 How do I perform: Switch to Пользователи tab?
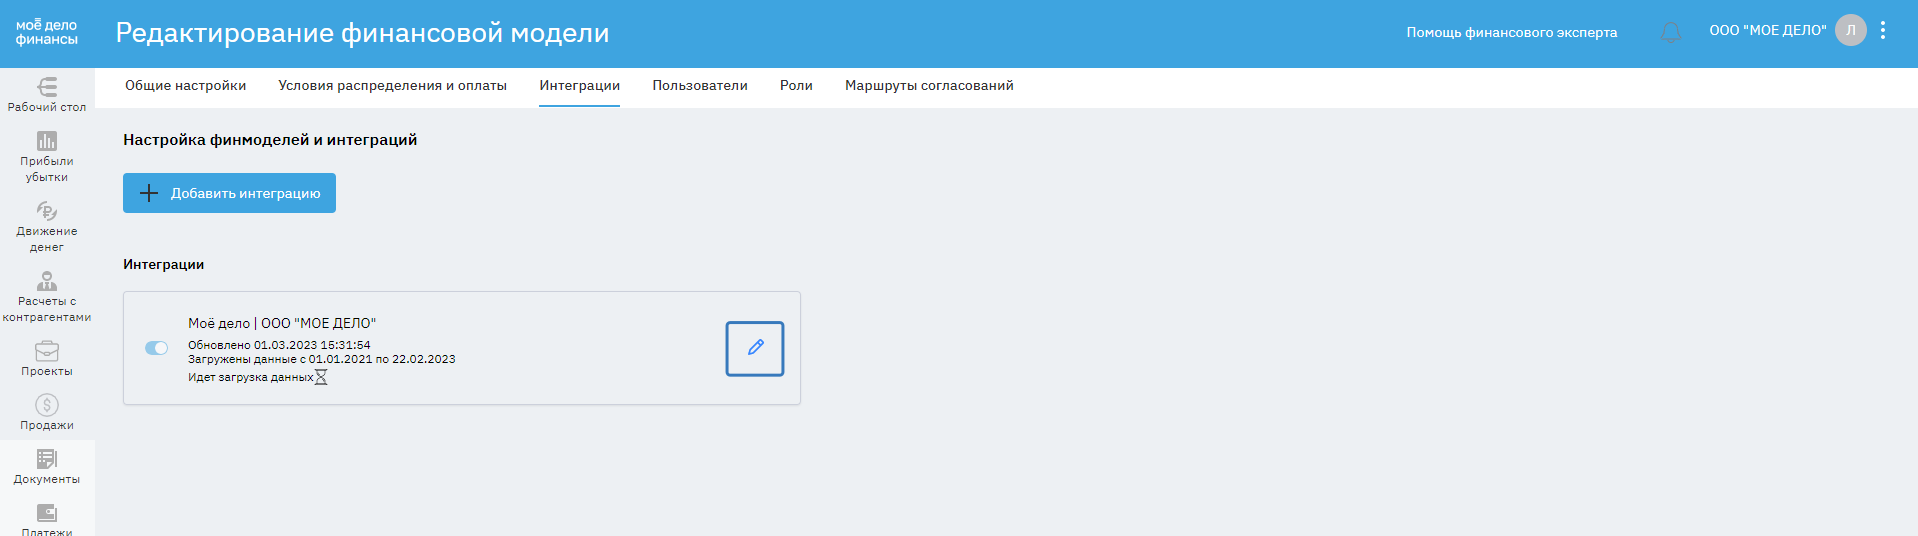(x=700, y=86)
